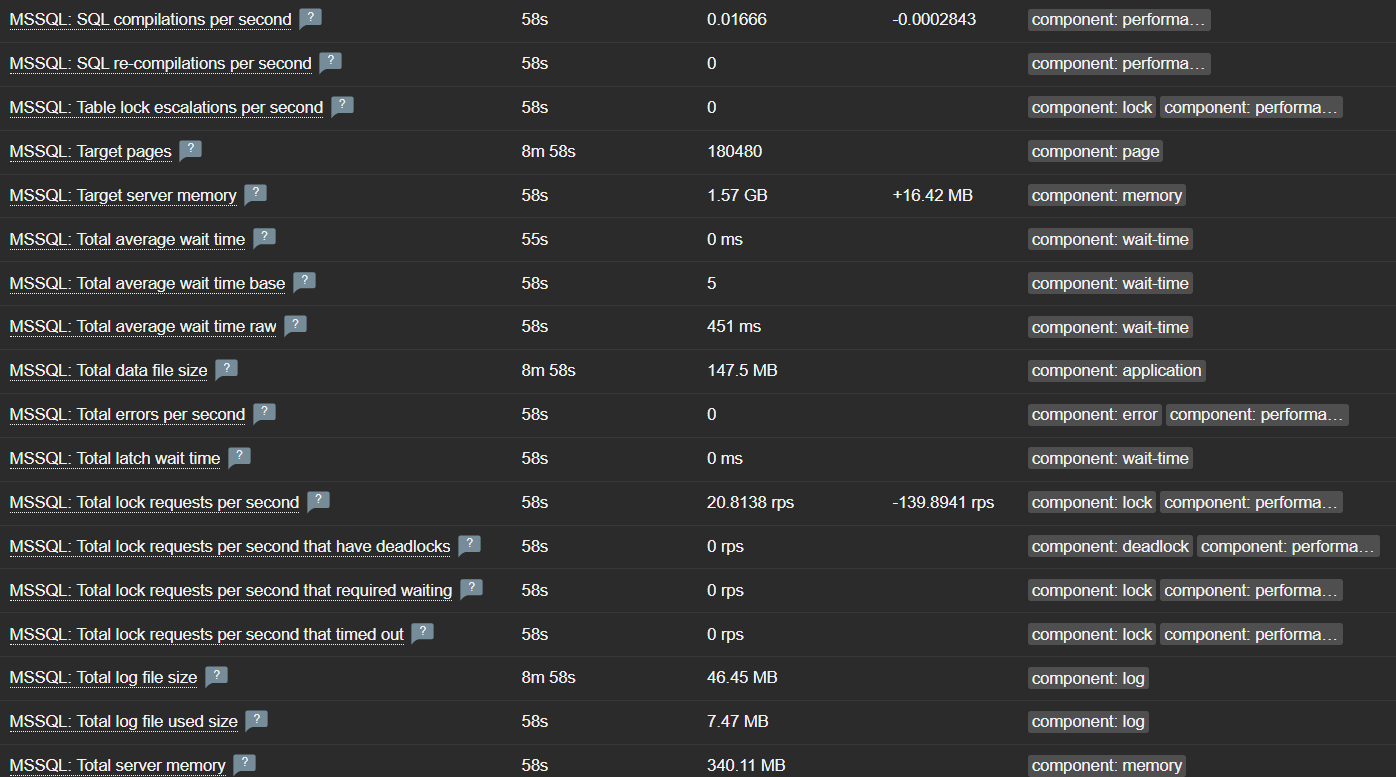This screenshot has width=1396, height=777.
Task: Open MSSQL: Total average wait time raw link
Action: click(143, 327)
